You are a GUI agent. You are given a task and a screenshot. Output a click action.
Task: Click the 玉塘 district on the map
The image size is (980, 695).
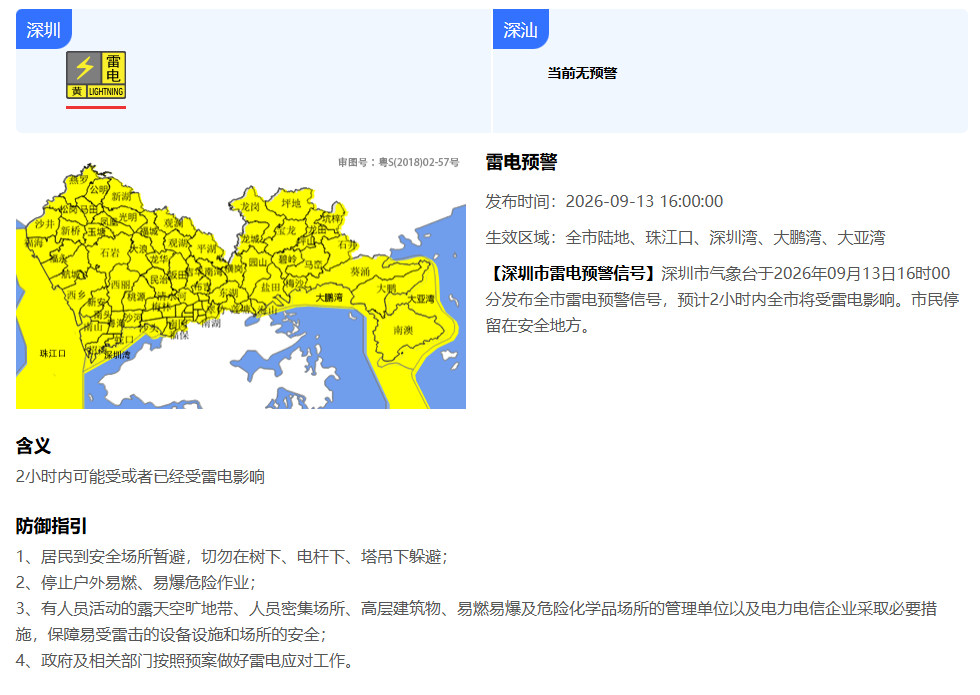[x=96, y=232]
